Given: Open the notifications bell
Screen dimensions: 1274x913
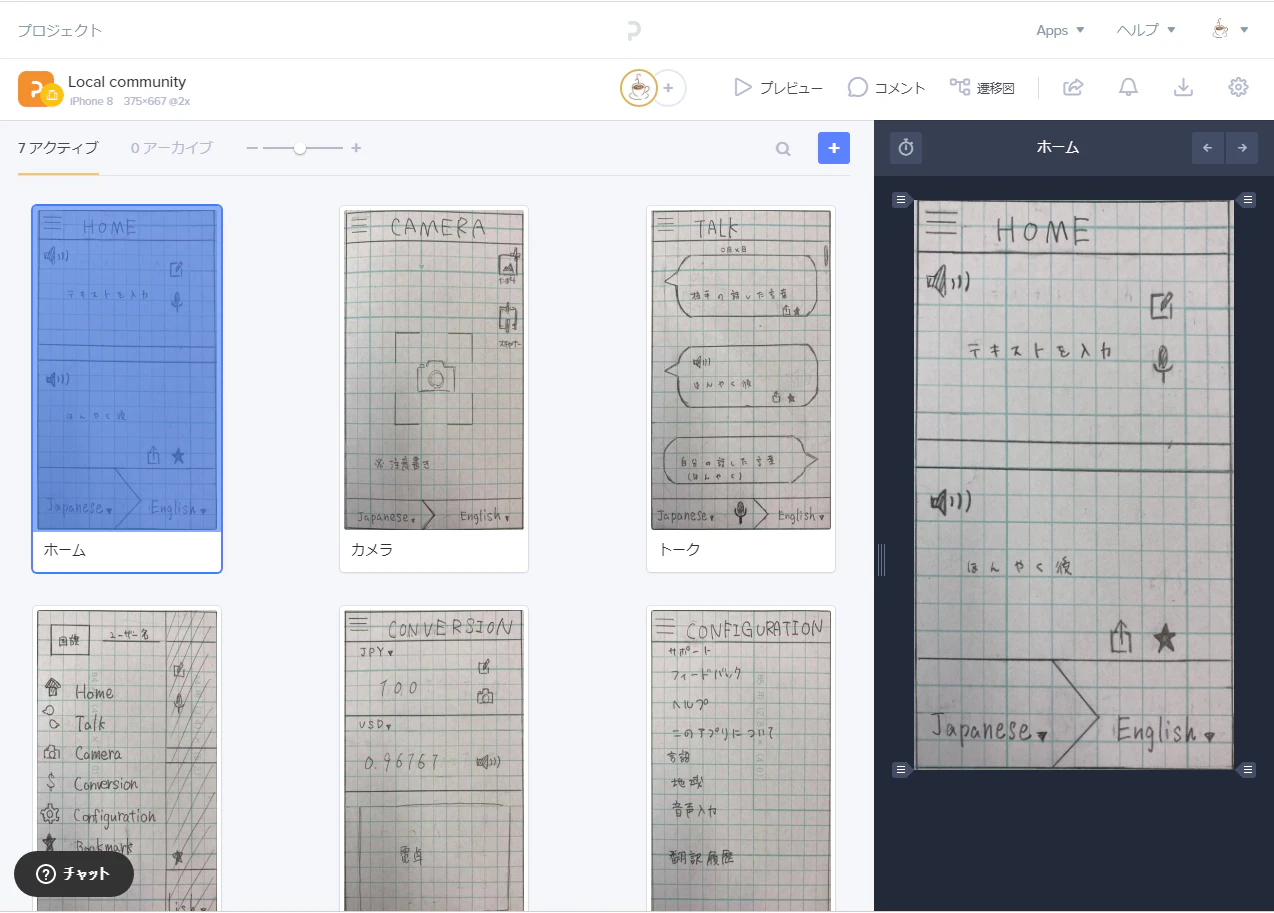Looking at the screenshot, I should [x=1128, y=88].
